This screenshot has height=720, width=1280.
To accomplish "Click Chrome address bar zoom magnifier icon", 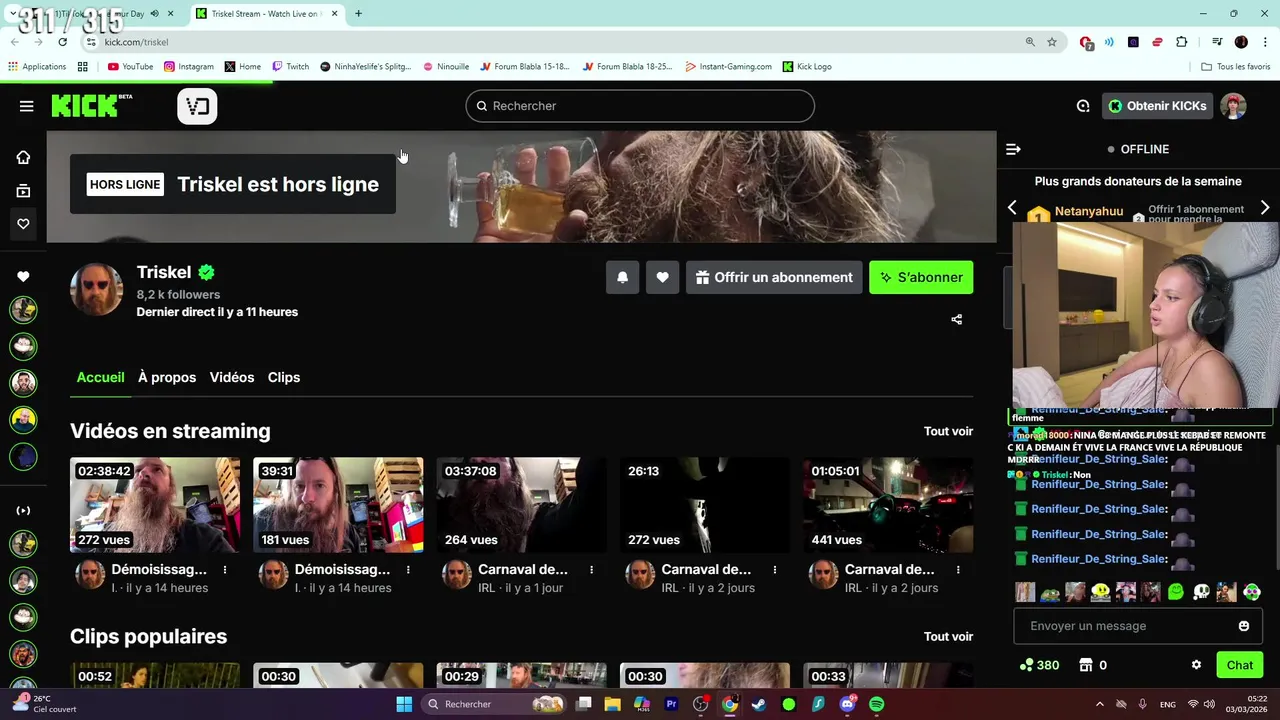I will point(1030,42).
